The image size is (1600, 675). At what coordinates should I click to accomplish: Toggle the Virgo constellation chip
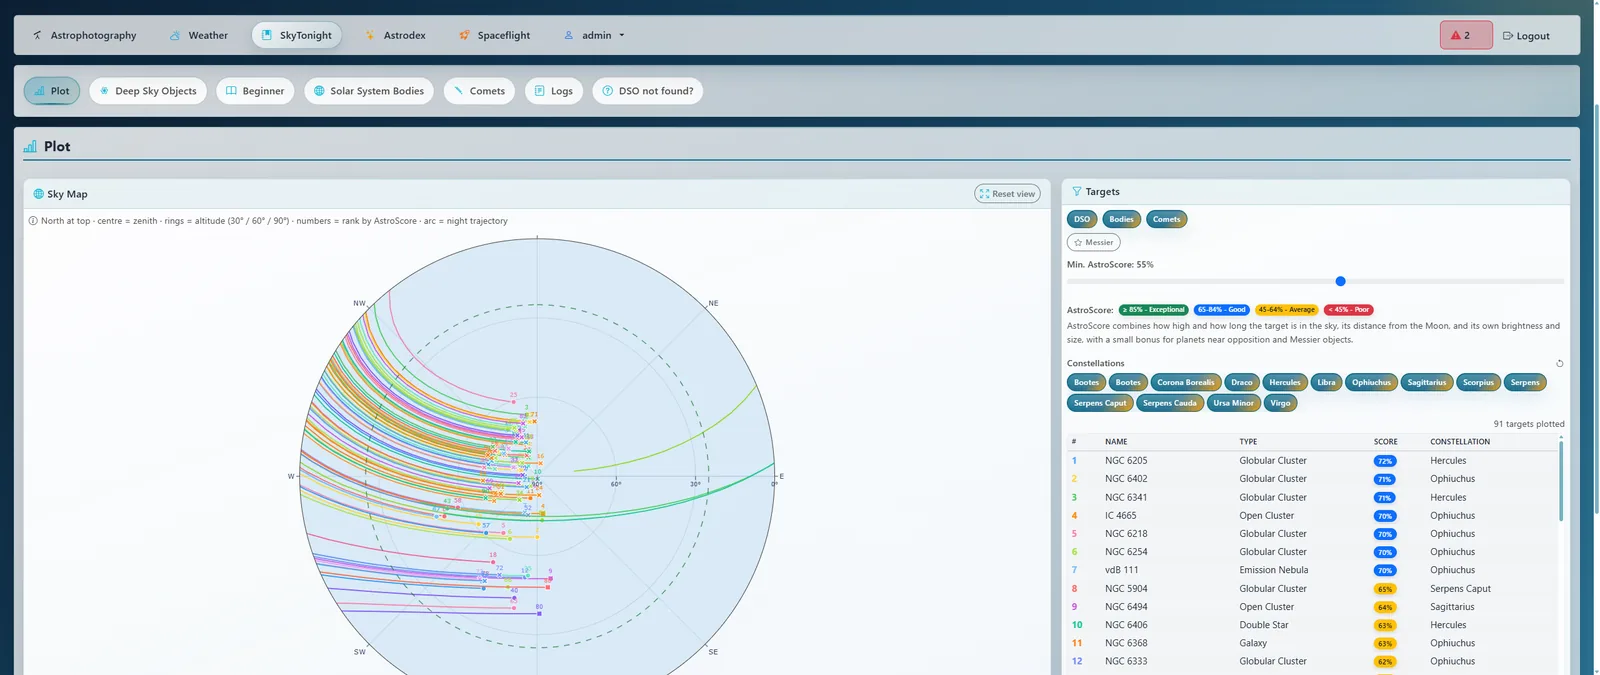pyautogui.click(x=1280, y=403)
